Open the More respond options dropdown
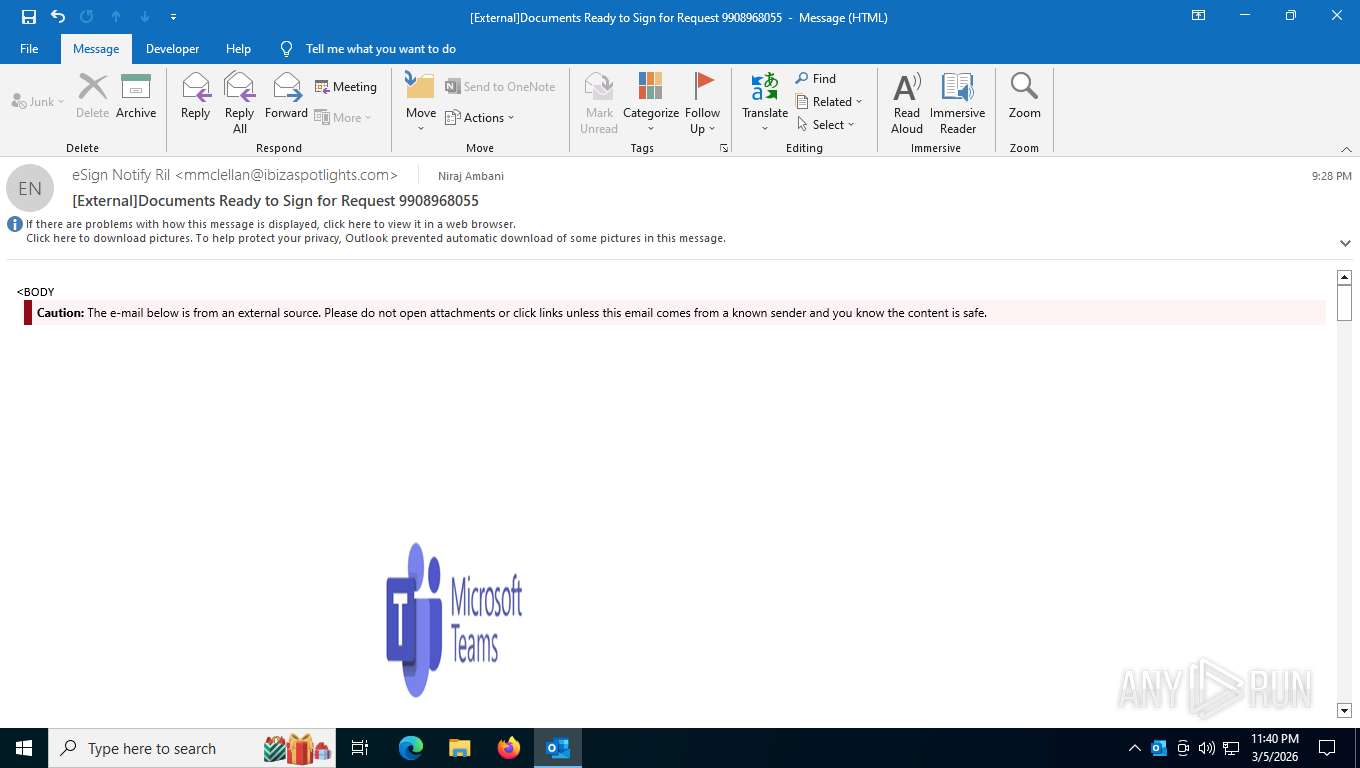The height and width of the screenshot is (768, 1360). coord(343,117)
